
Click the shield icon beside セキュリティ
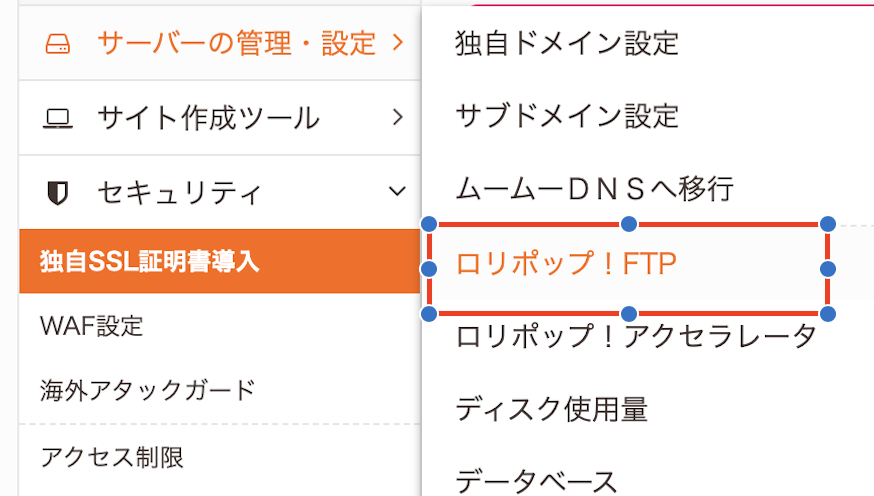[58, 192]
